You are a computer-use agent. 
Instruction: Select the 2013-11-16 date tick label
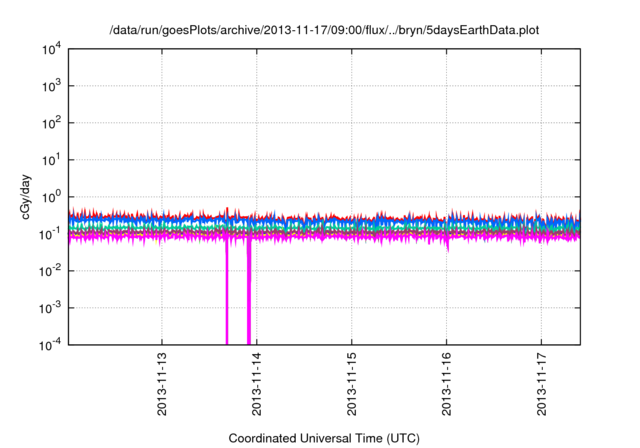(447, 384)
